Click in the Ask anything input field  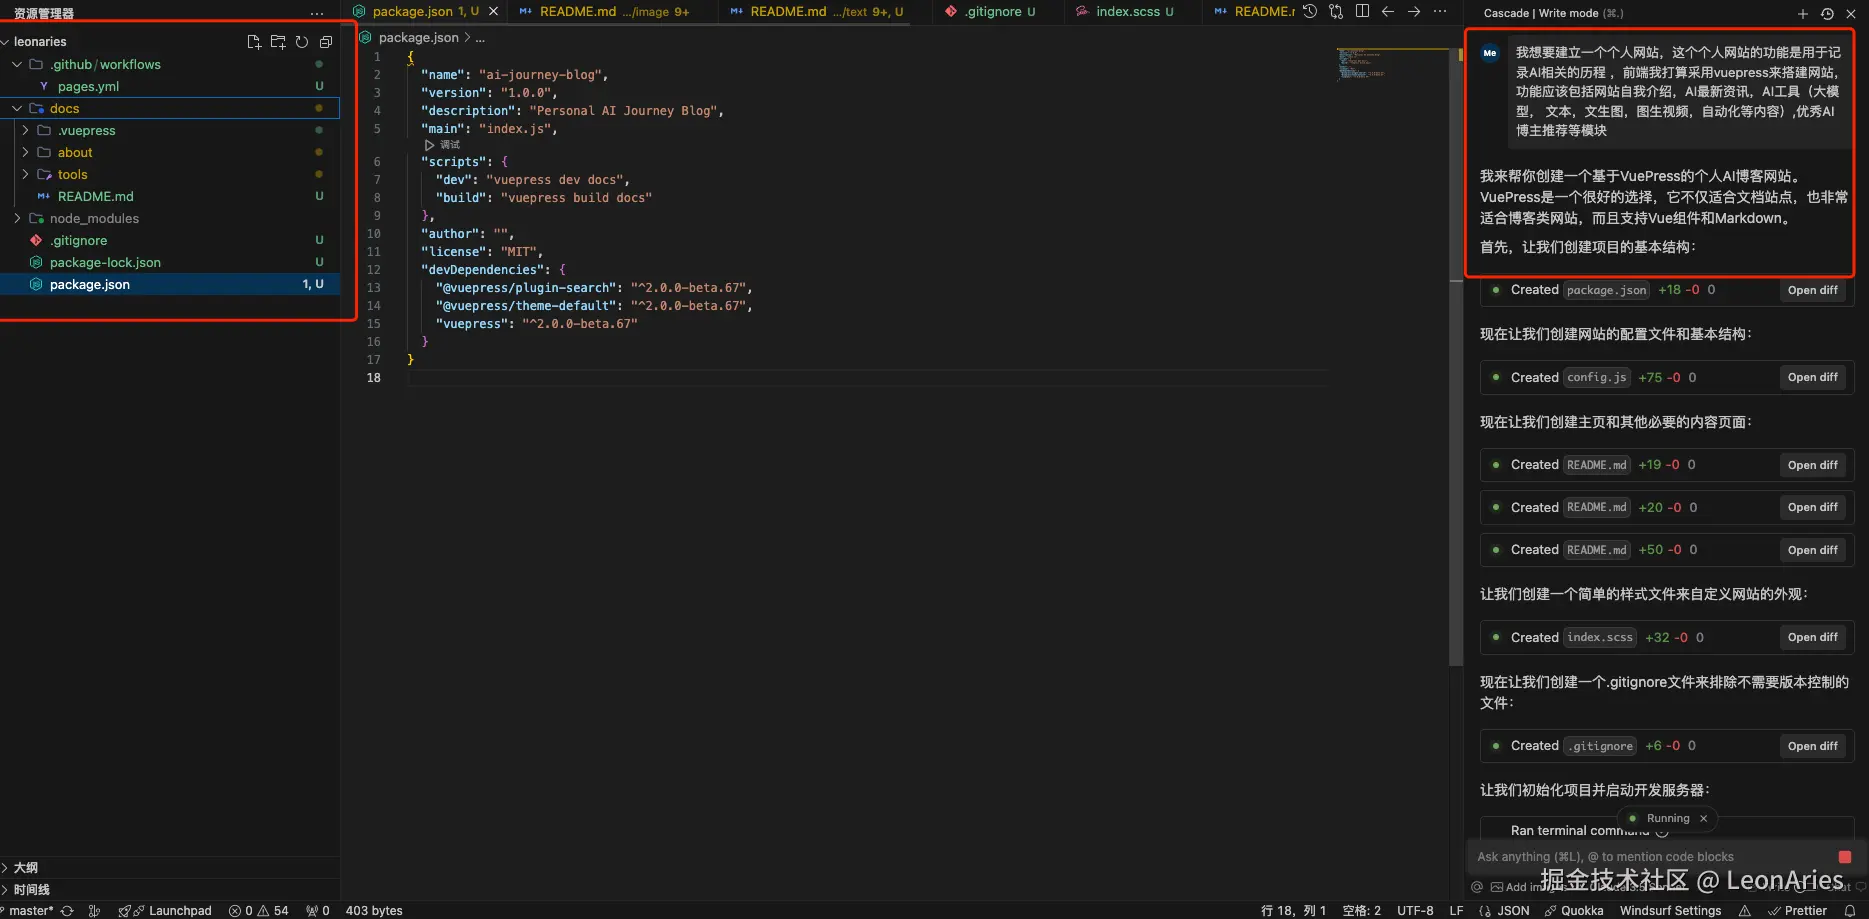pyautogui.click(x=1650, y=857)
